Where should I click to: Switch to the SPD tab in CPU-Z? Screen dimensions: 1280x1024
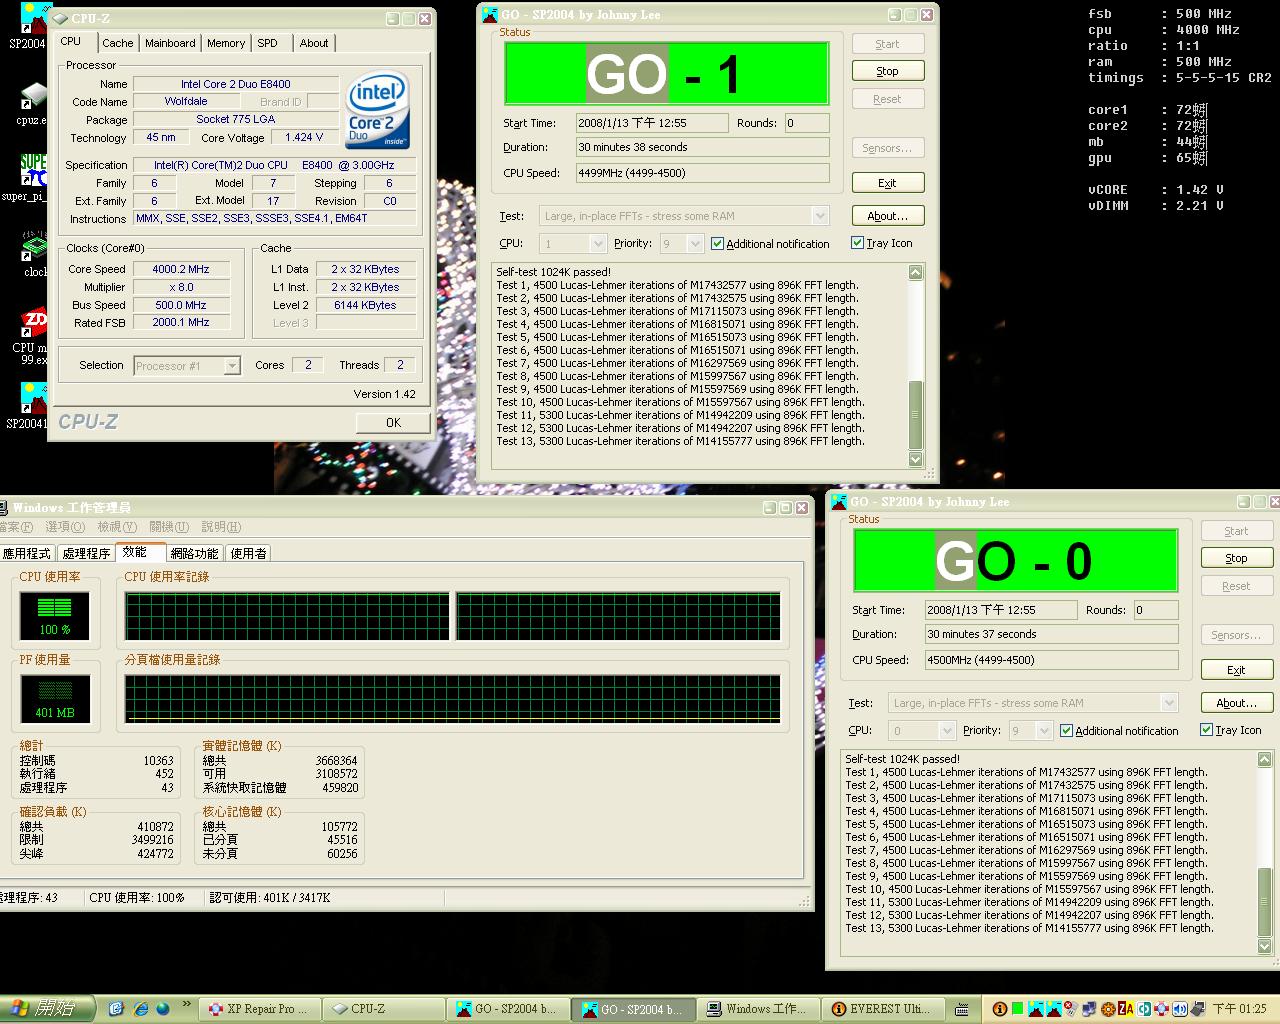coord(267,43)
